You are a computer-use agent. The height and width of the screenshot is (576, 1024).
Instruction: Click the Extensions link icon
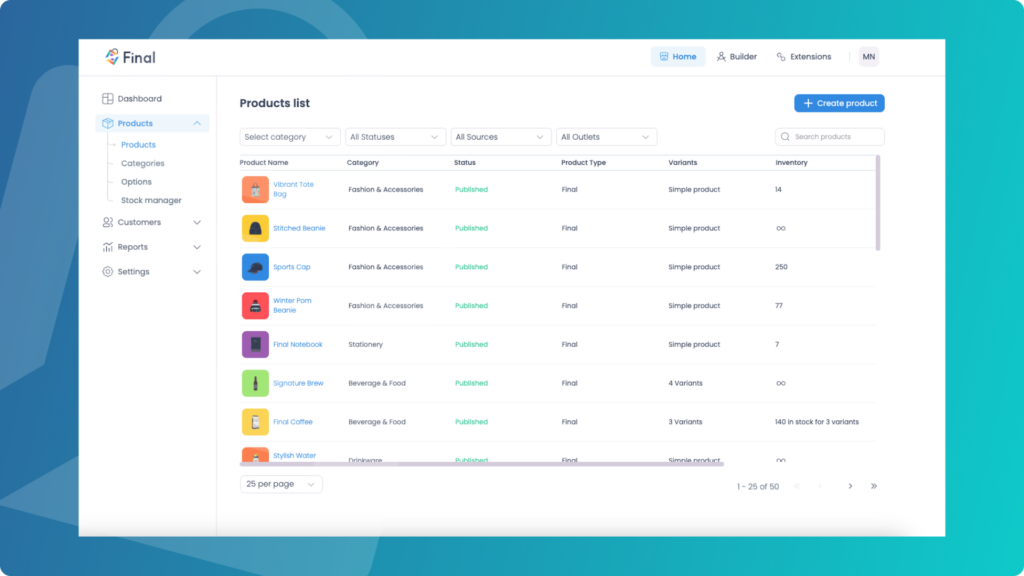click(780, 57)
